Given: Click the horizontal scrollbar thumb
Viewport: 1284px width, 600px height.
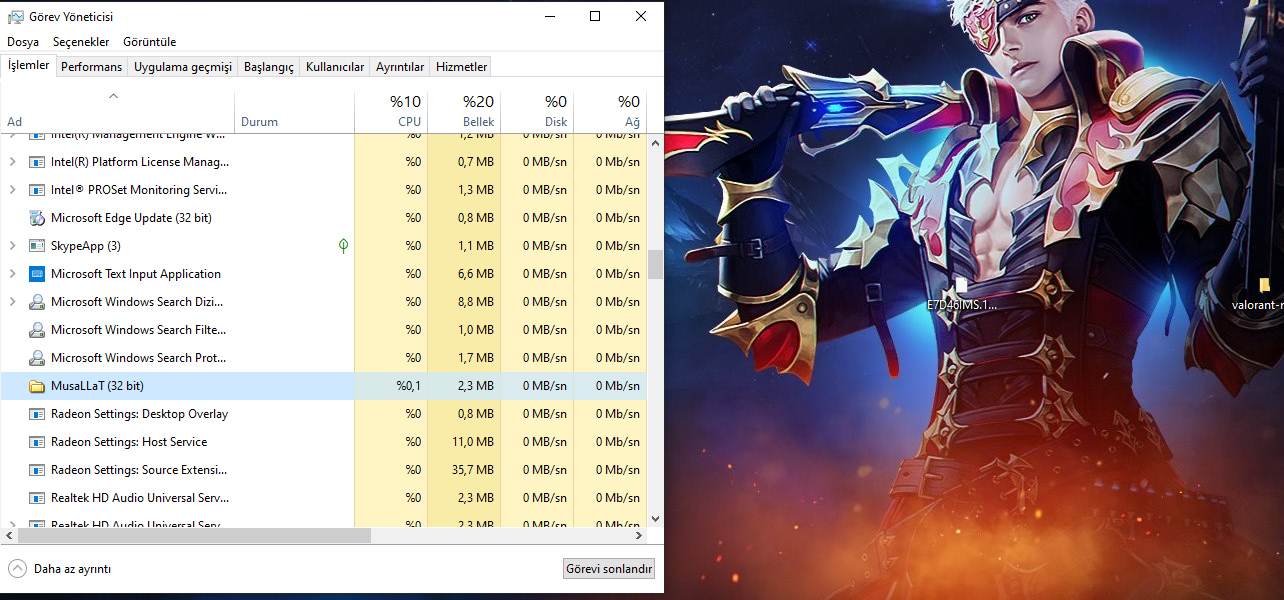Looking at the screenshot, I should (x=193, y=536).
